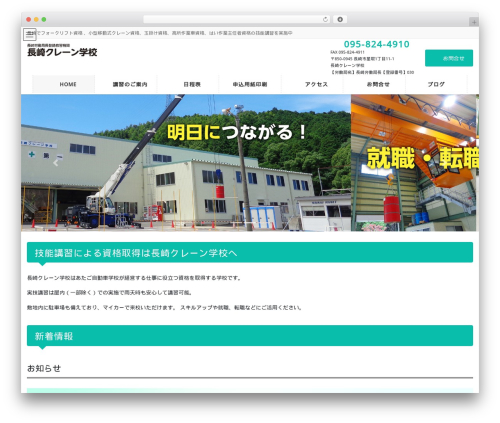The width and height of the screenshot is (500, 423).
Task: Open the hamburger menu icon
Action: 30,34
